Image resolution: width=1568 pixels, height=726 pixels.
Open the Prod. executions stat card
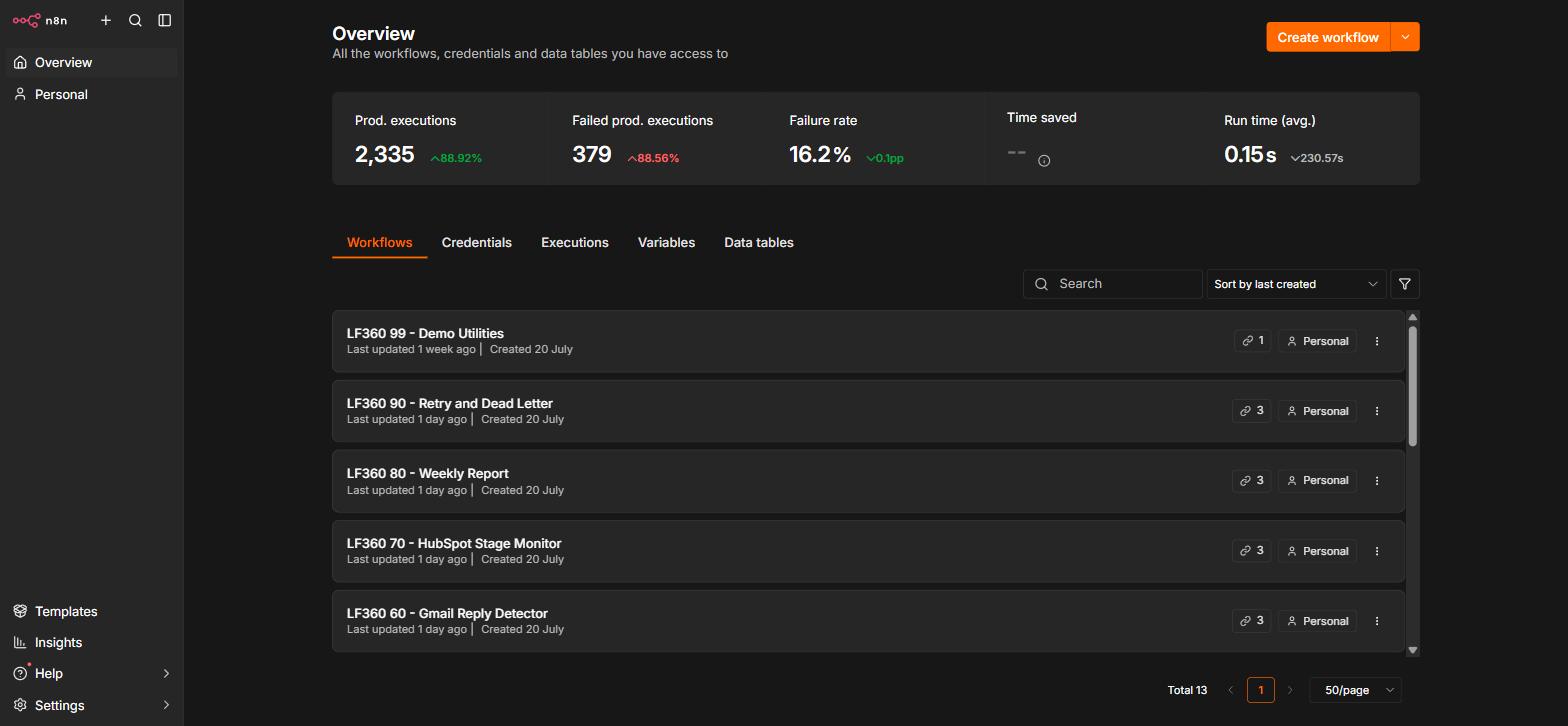pos(440,138)
